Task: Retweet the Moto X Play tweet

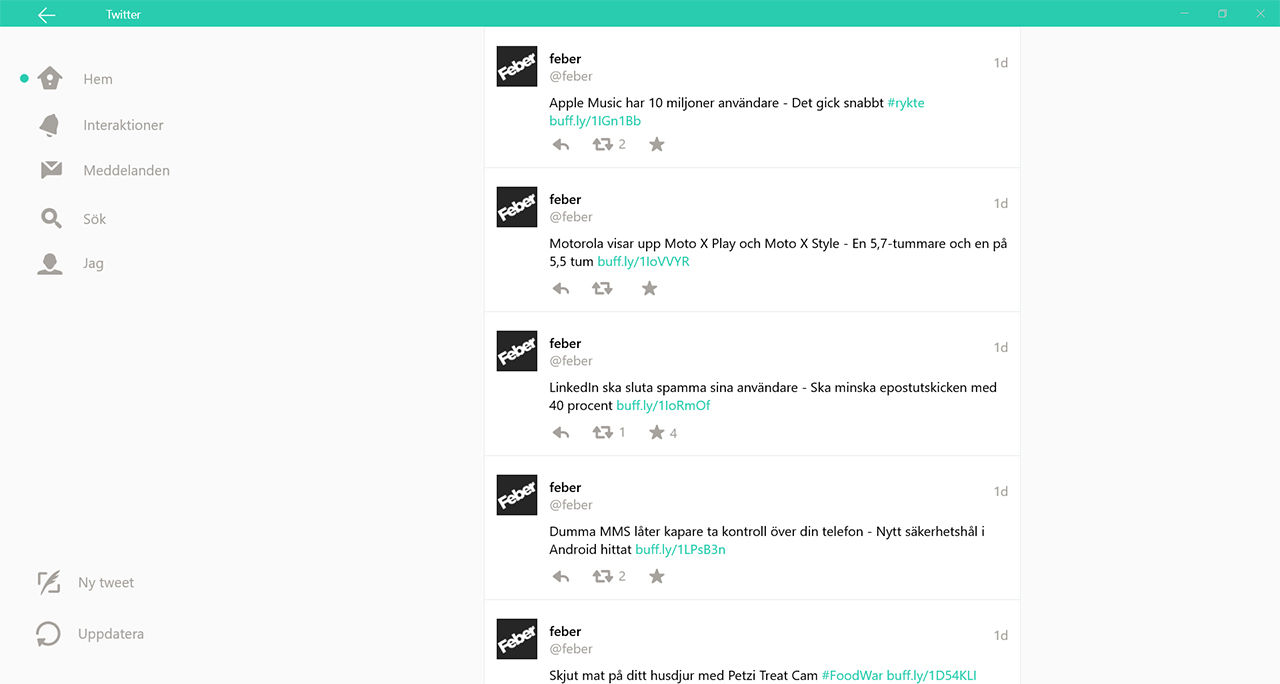Action: pos(603,288)
